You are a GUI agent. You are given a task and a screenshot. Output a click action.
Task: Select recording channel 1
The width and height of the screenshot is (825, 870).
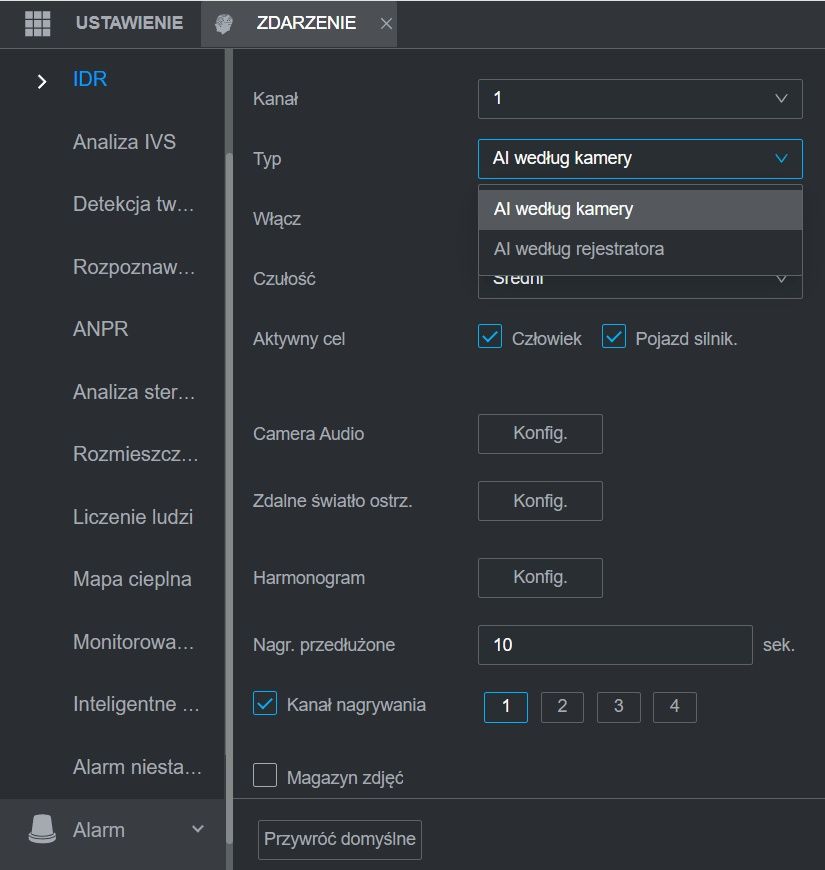(x=506, y=707)
